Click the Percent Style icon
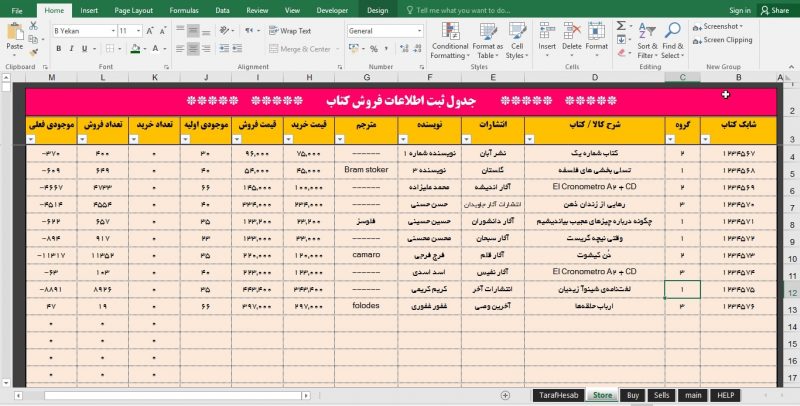The width and height of the screenshot is (800, 406). [x=373, y=48]
